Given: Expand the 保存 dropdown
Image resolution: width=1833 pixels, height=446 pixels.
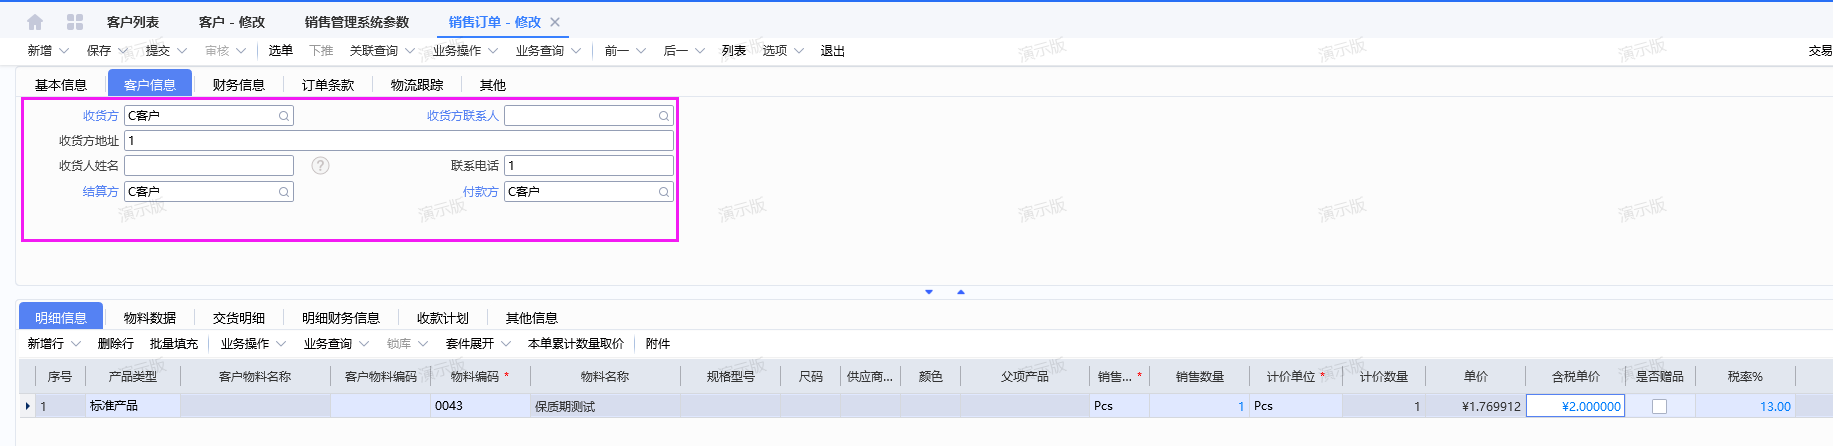Looking at the screenshot, I should pos(123,51).
